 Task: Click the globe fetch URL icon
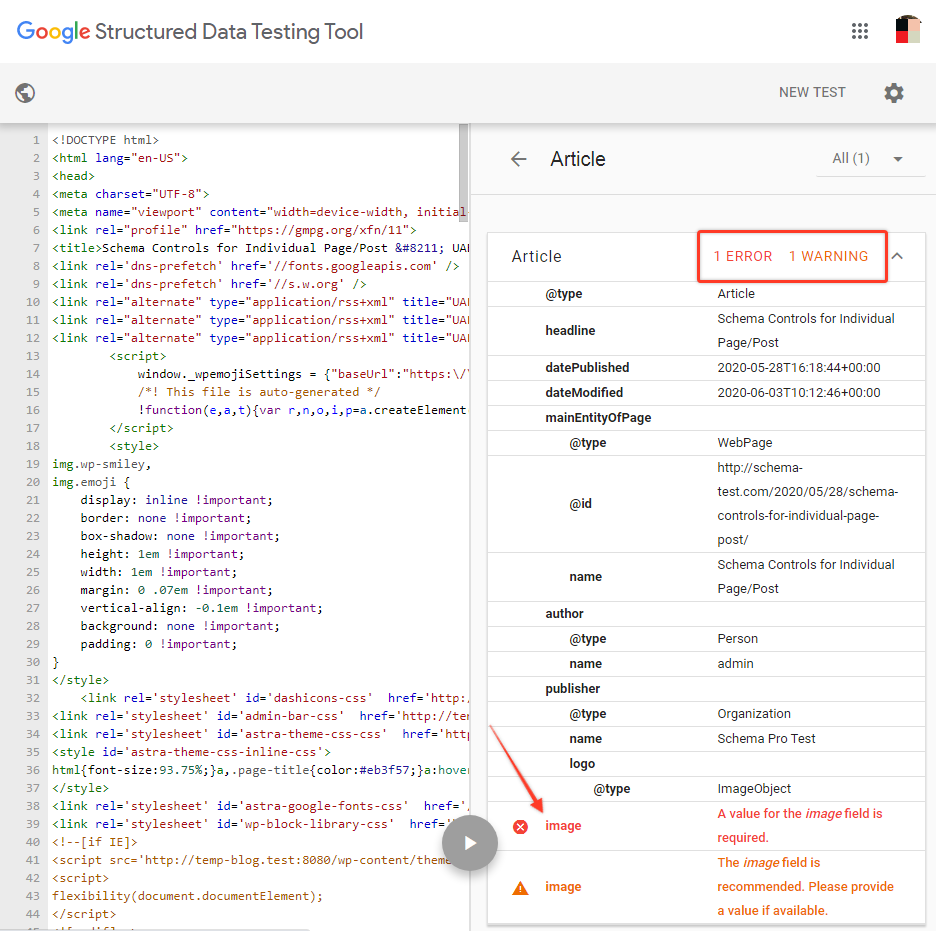pyautogui.click(x=26, y=93)
